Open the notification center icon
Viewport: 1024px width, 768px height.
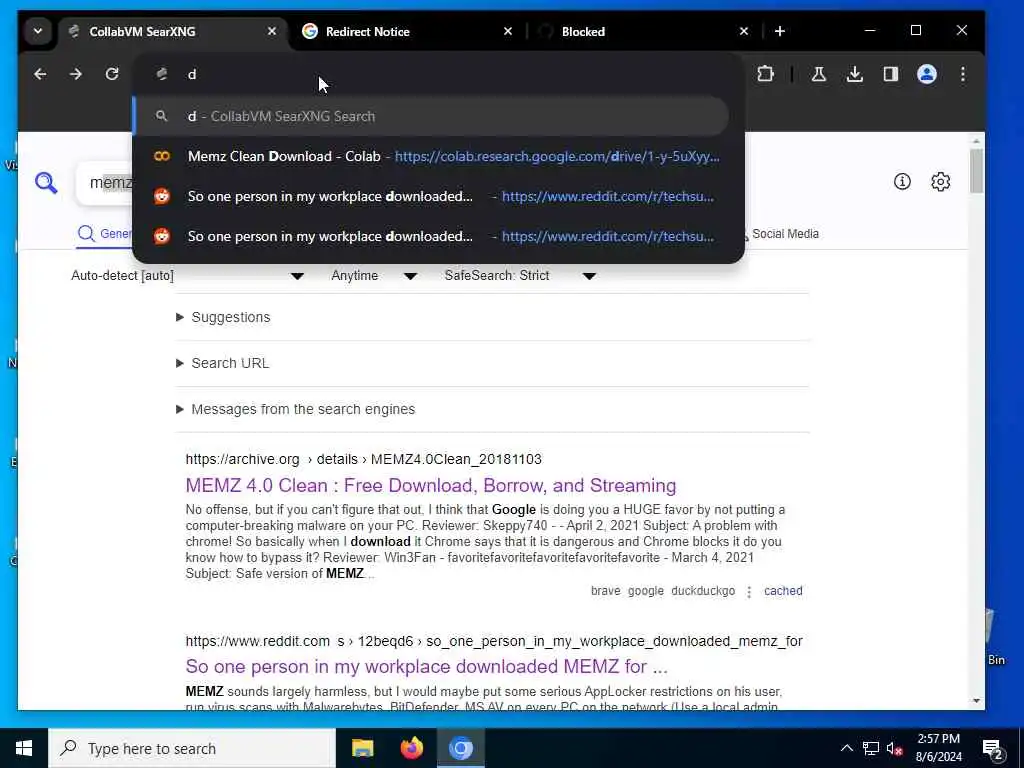click(993, 749)
